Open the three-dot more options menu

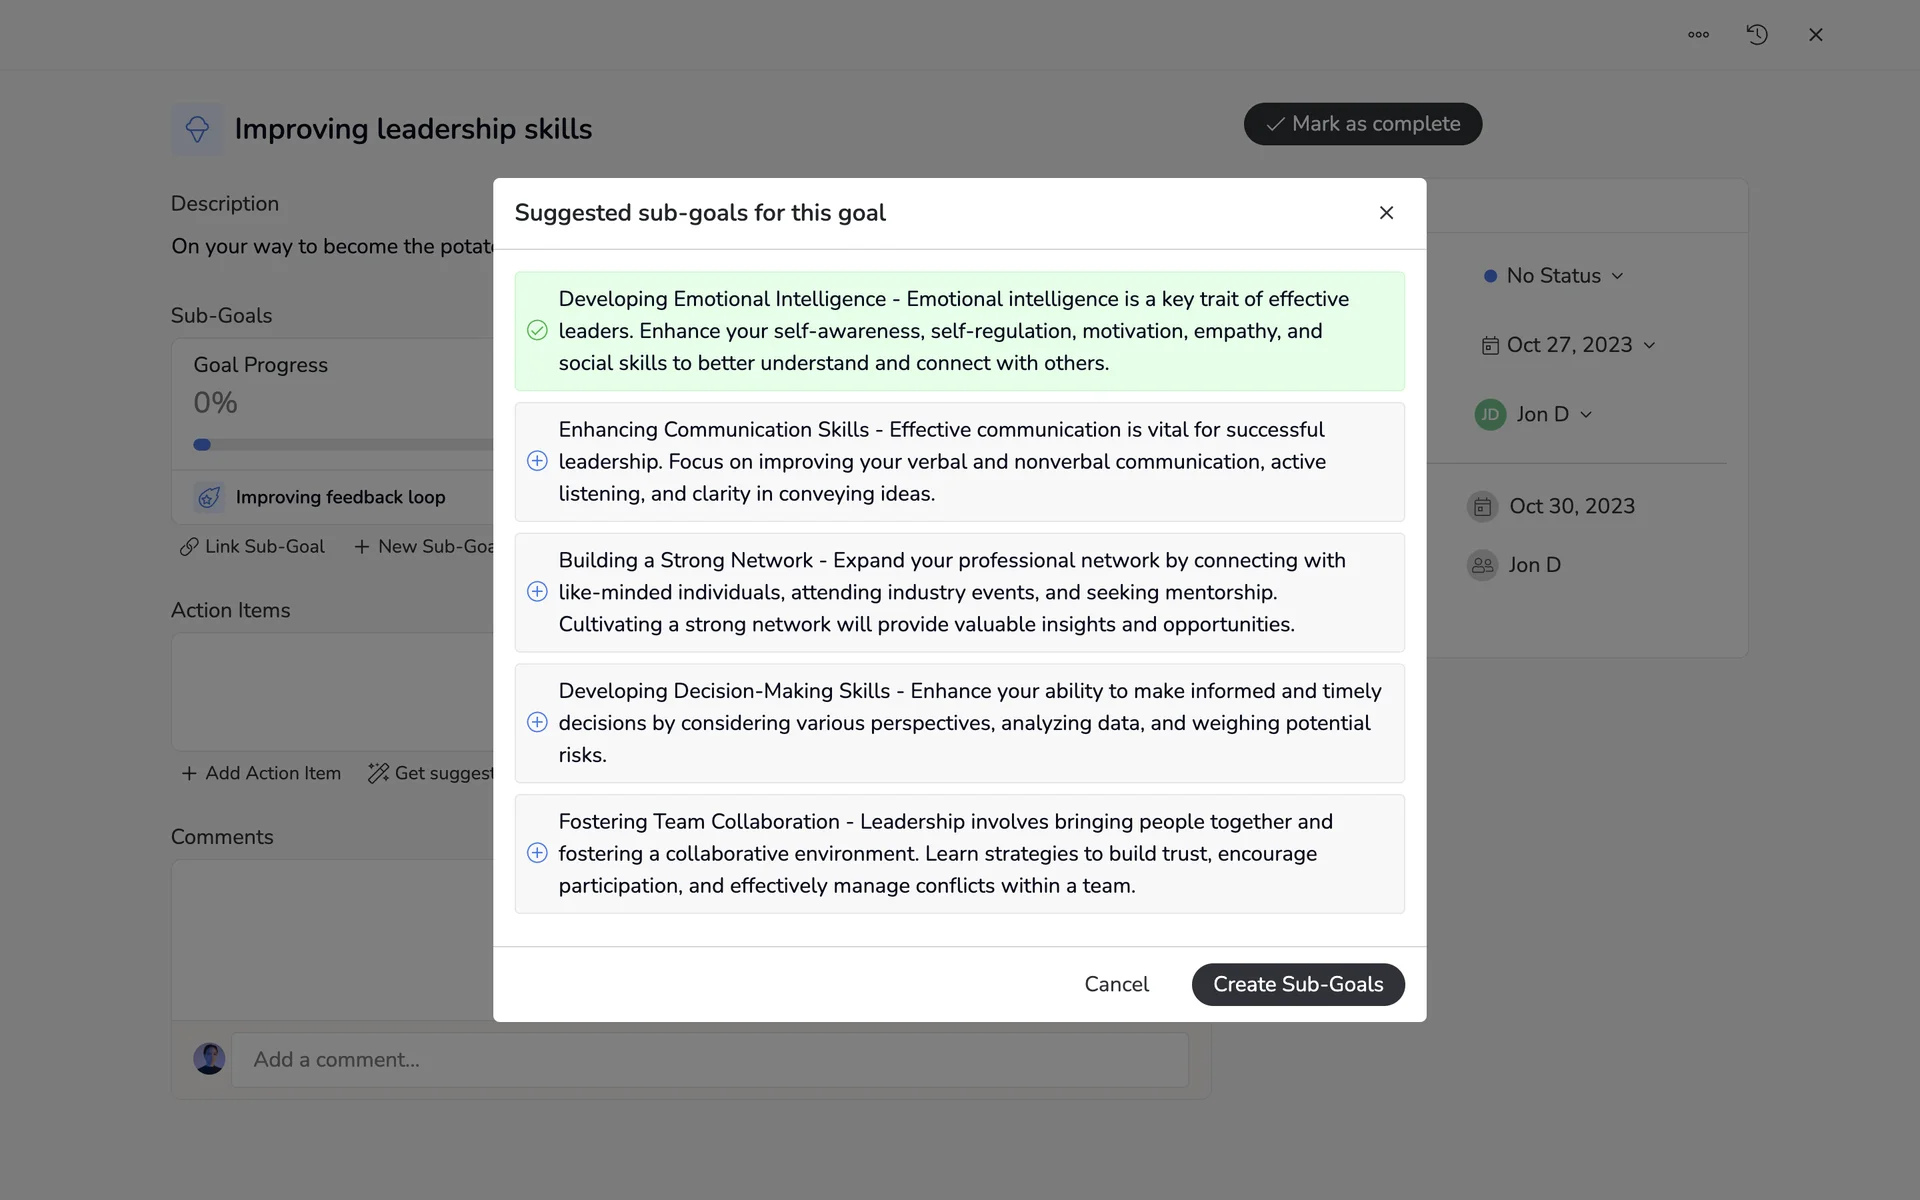1698,35
